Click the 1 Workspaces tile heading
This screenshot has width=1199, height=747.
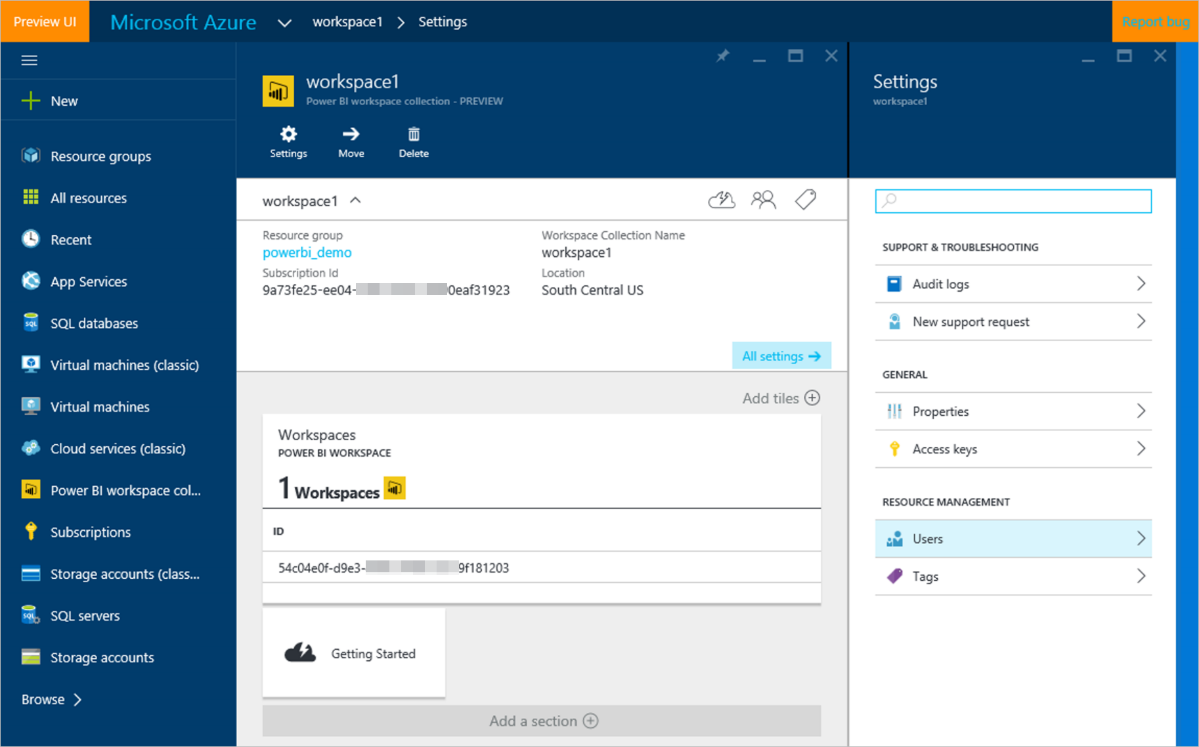coord(329,489)
